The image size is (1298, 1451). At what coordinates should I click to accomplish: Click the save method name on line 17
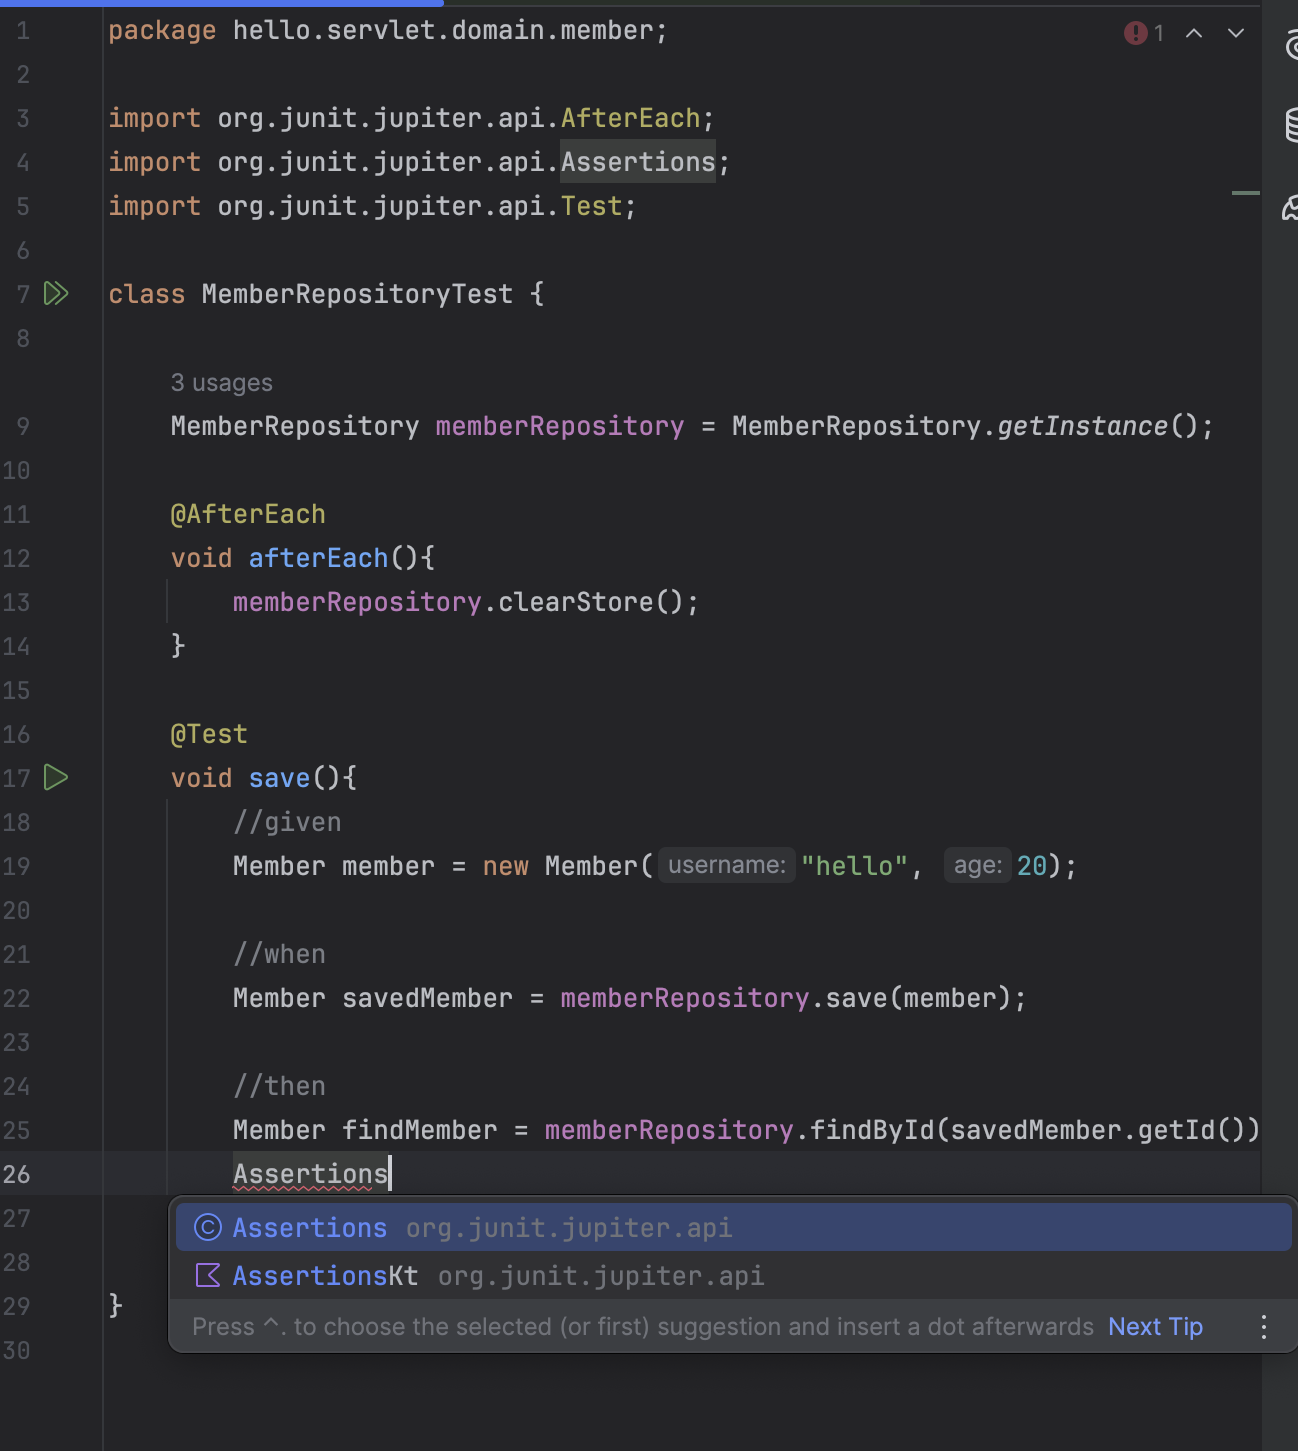(x=279, y=778)
